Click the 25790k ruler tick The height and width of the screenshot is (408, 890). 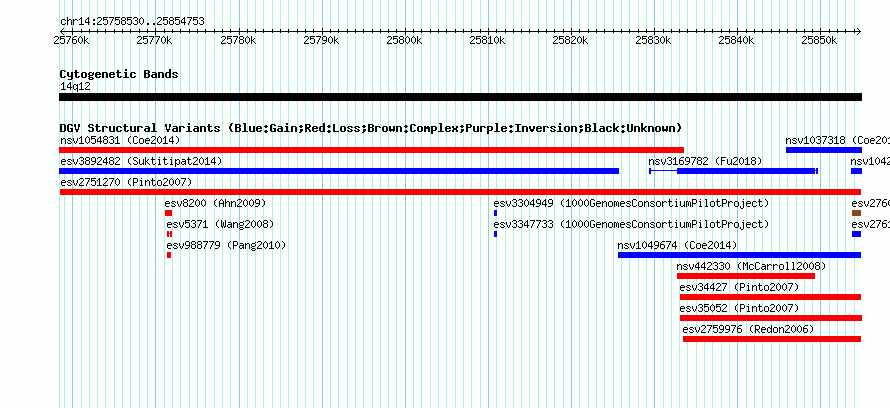click(321, 40)
